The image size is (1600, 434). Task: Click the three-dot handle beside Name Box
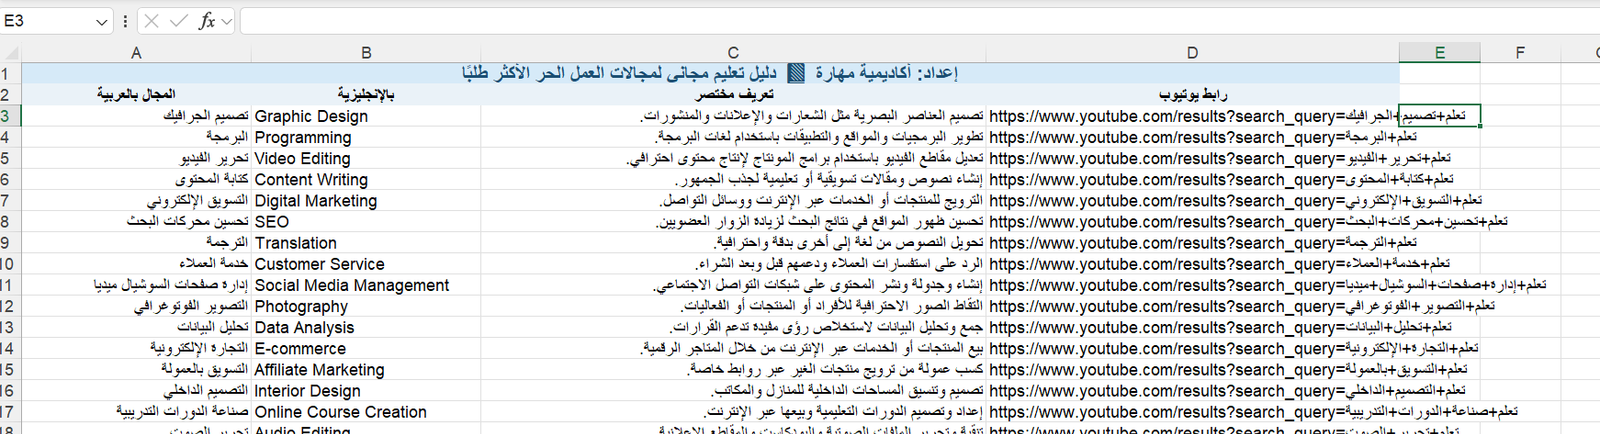click(x=125, y=21)
